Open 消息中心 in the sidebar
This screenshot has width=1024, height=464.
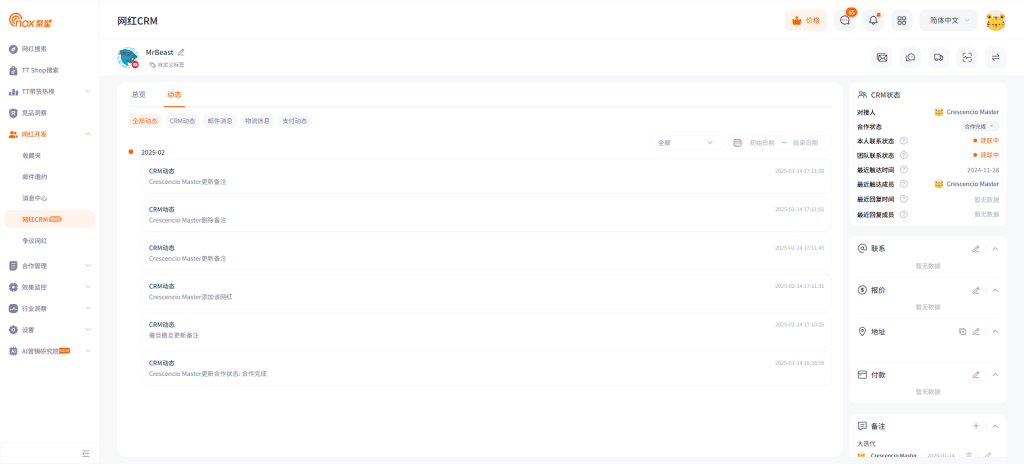35,198
